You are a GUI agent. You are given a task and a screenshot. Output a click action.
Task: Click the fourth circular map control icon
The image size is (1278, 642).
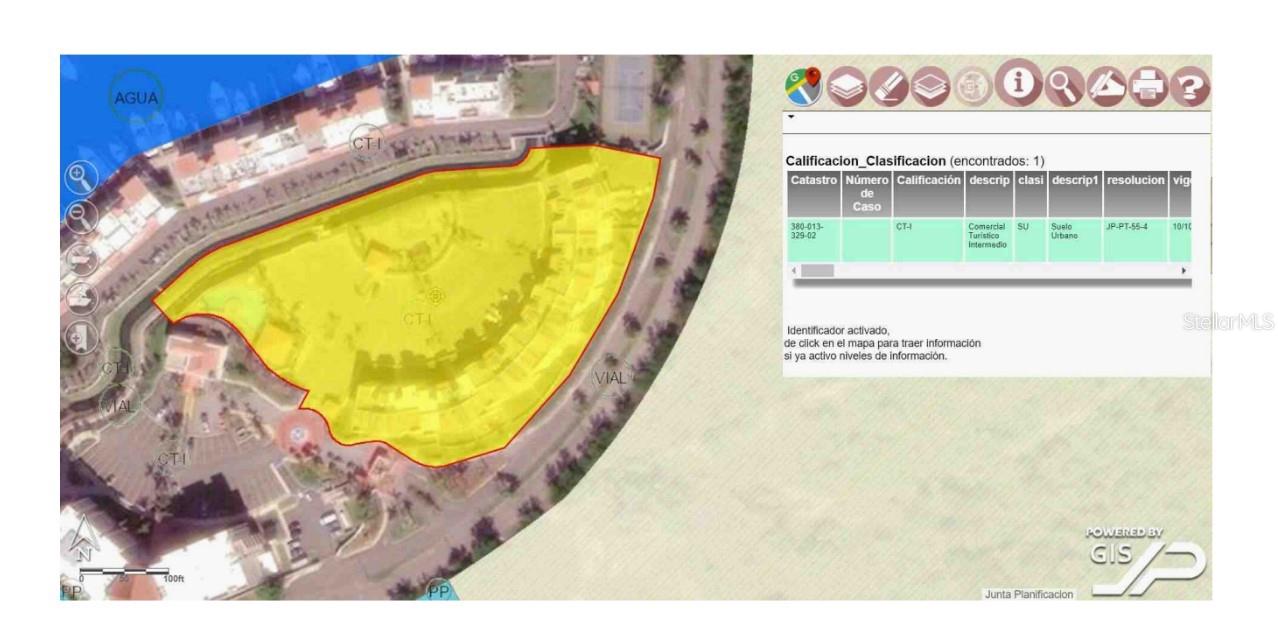coord(81,297)
